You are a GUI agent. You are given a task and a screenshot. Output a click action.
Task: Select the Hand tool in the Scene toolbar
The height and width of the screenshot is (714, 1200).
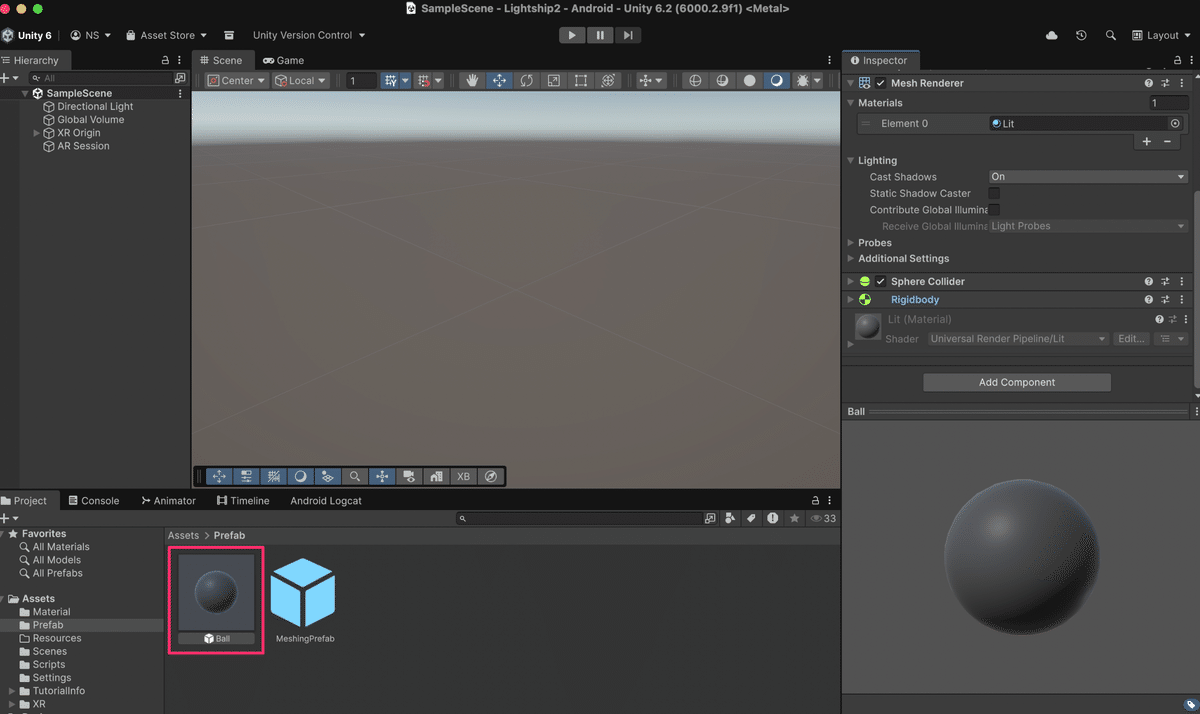[x=471, y=80]
